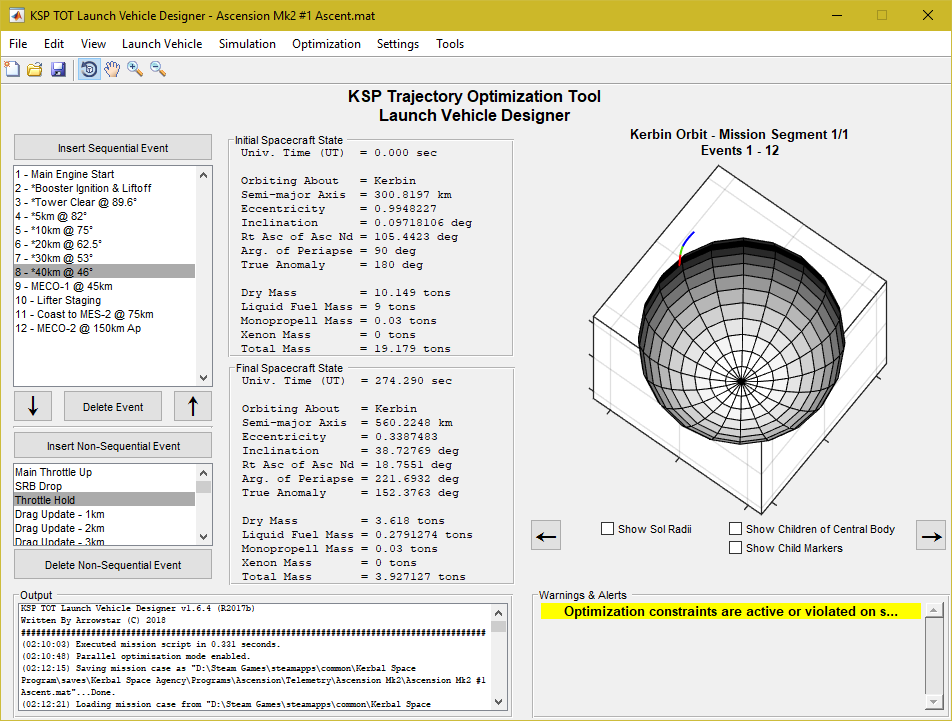
Task: Toggle the Rotate 3D toolbar icon
Action: point(89,69)
